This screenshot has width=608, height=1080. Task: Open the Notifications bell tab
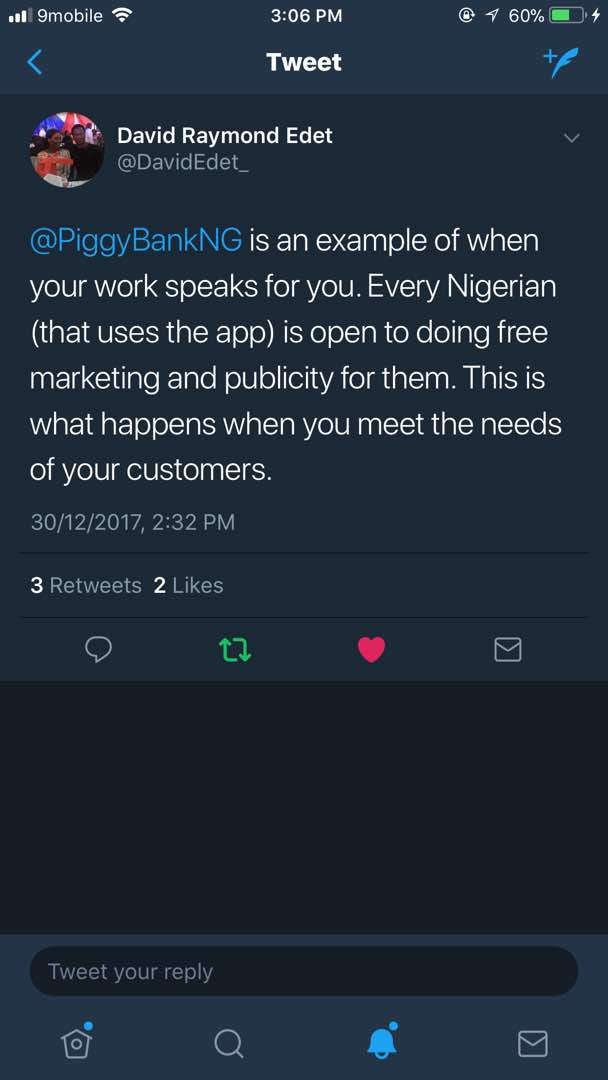pyautogui.click(x=382, y=1041)
